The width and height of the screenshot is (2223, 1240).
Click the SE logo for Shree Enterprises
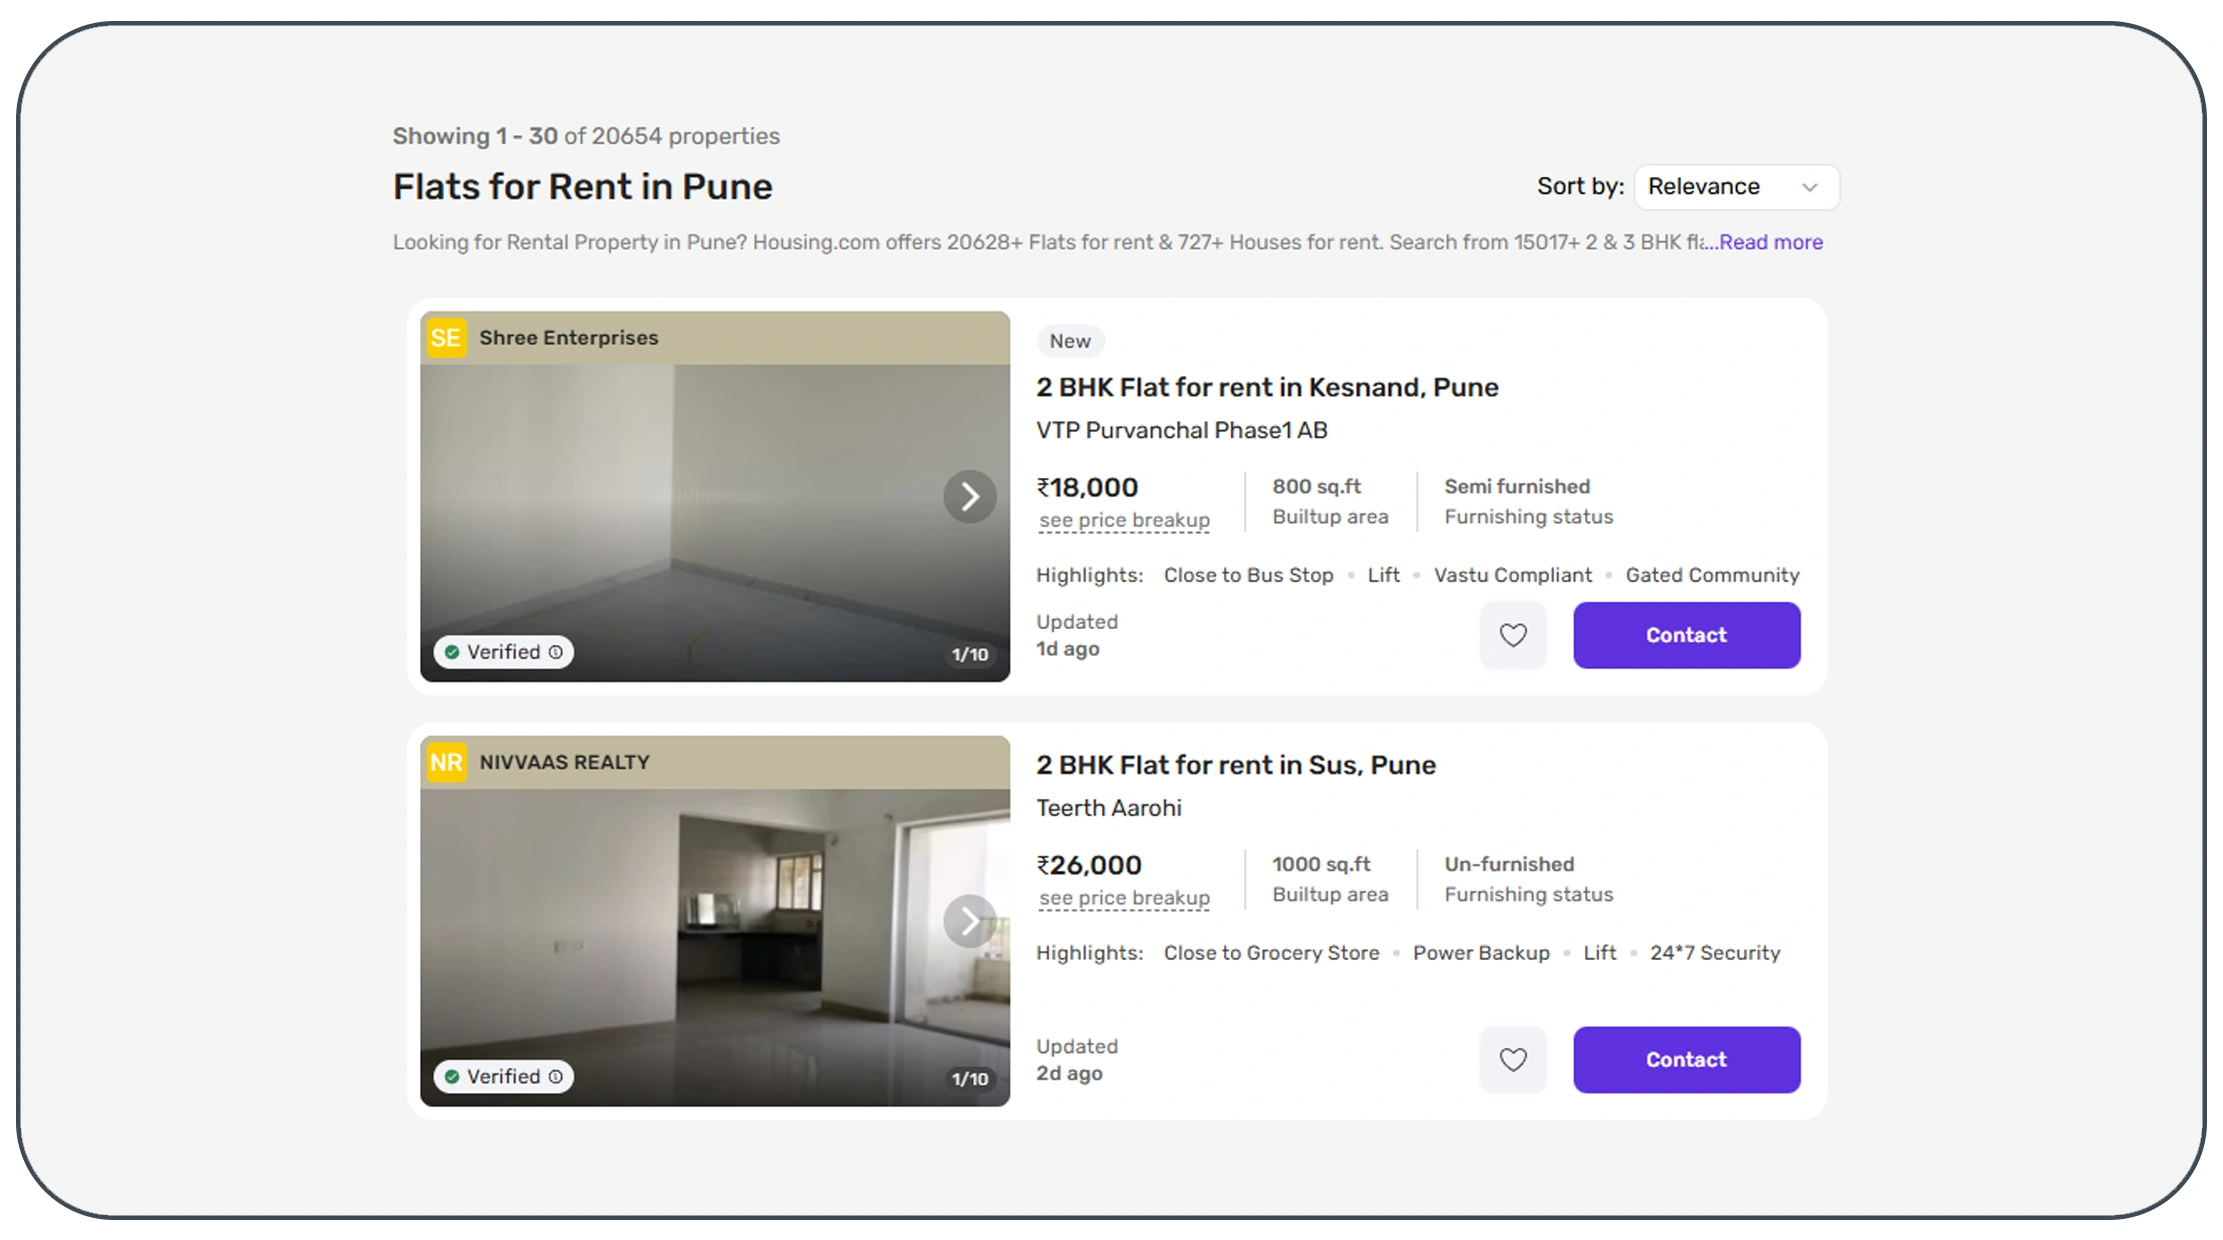point(445,337)
